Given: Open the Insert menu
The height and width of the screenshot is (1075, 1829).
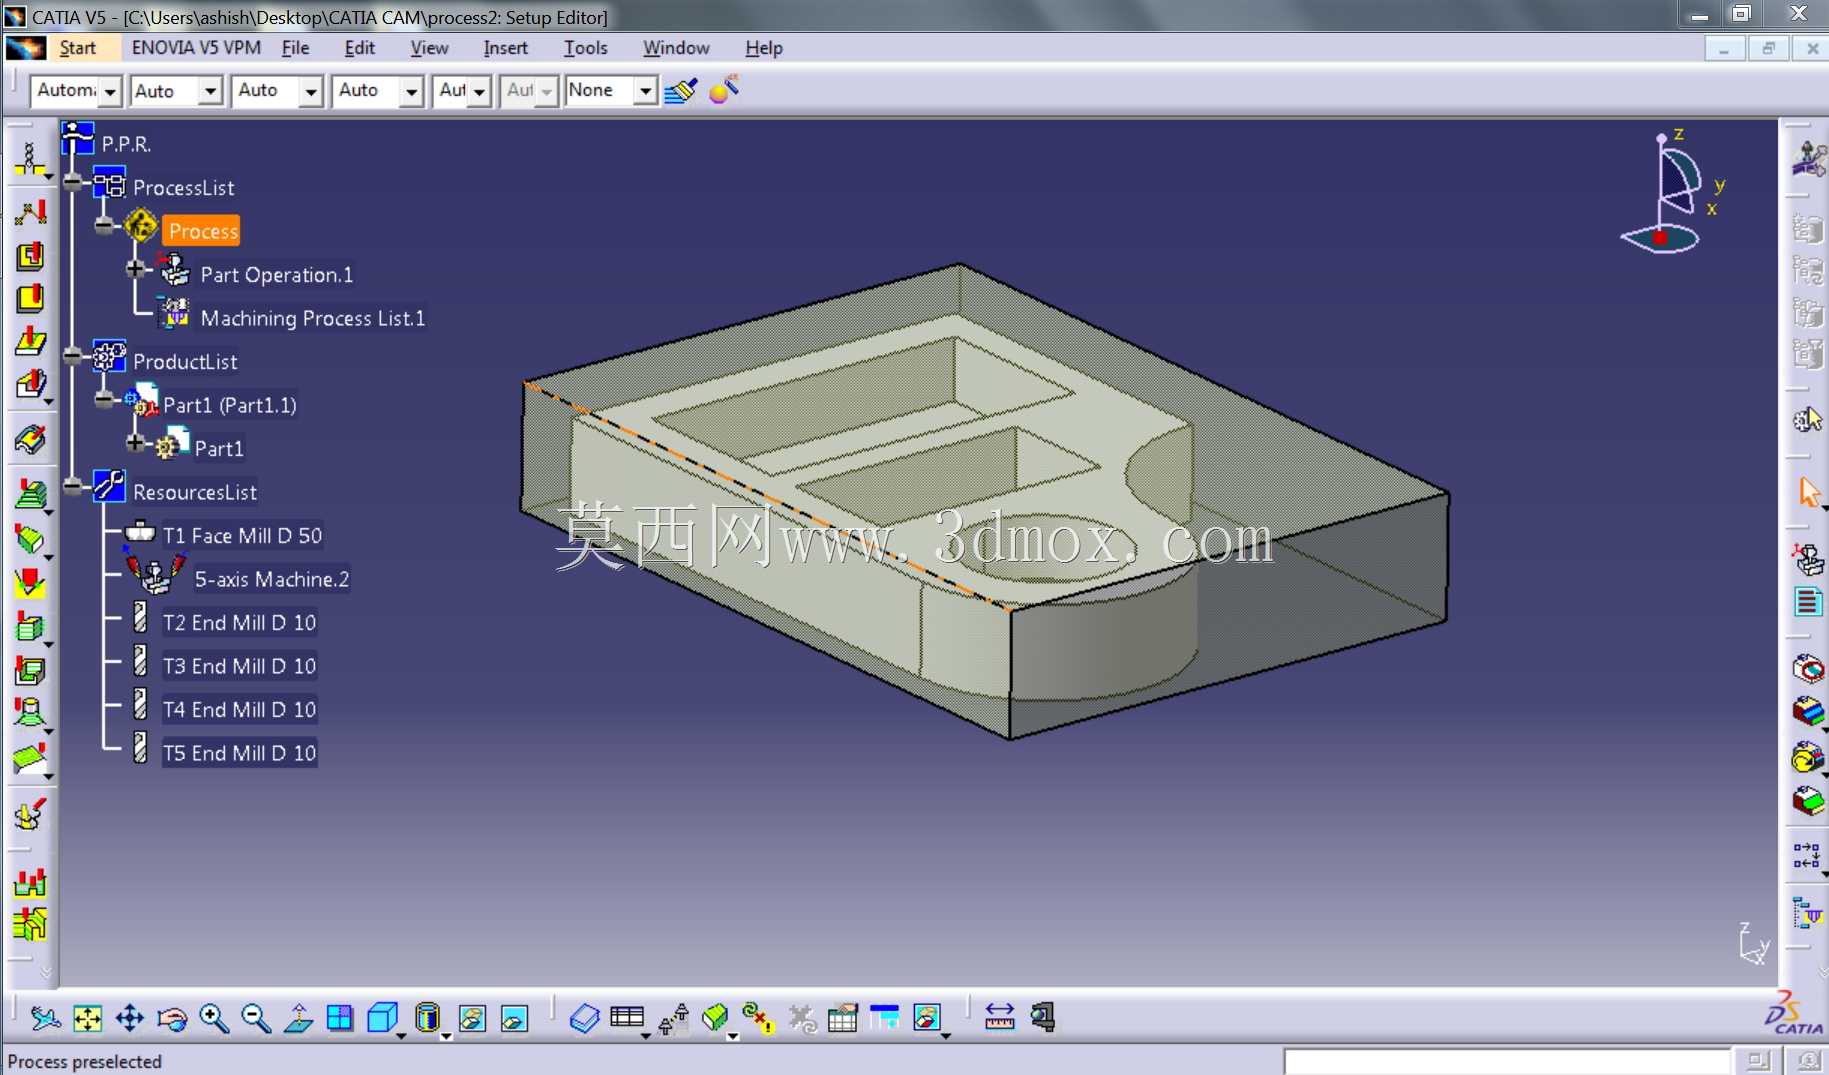Looking at the screenshot, I should tap(505, 48).
